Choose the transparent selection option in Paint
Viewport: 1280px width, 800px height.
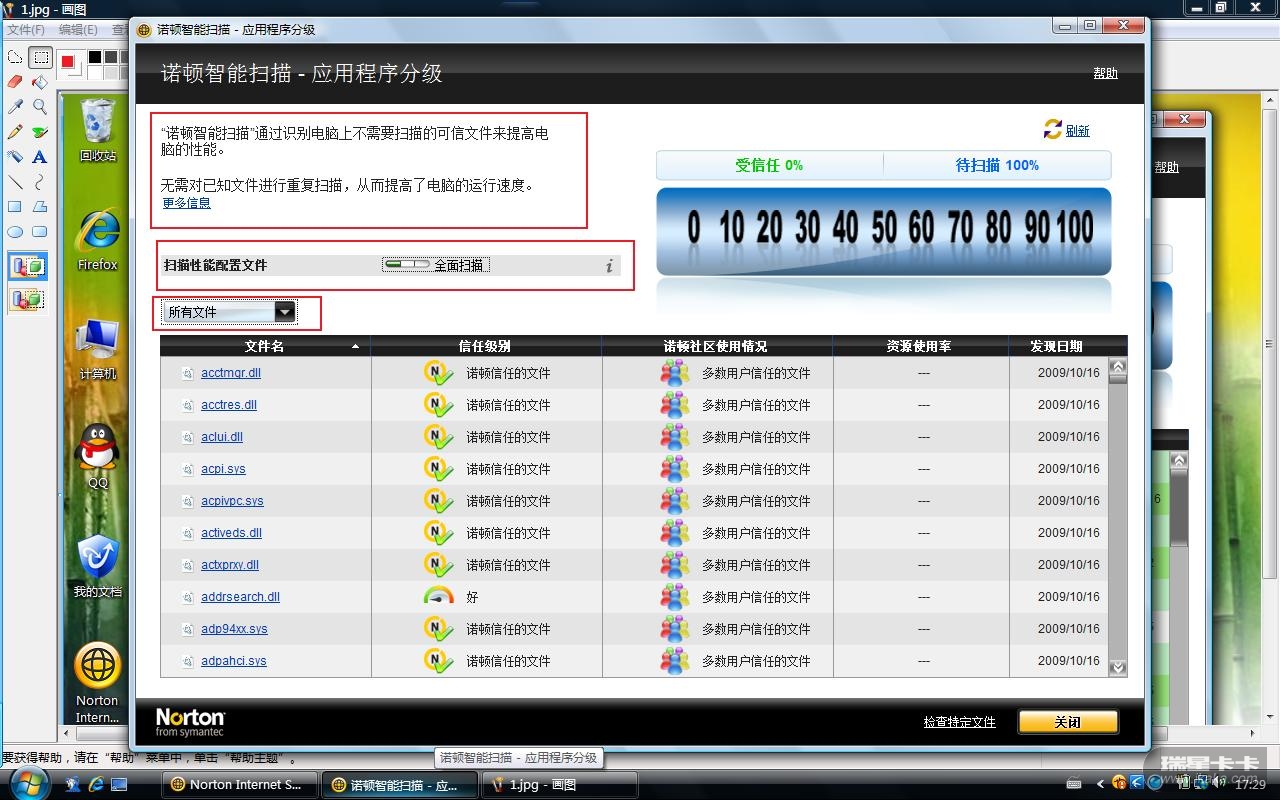tap(28, 298)
